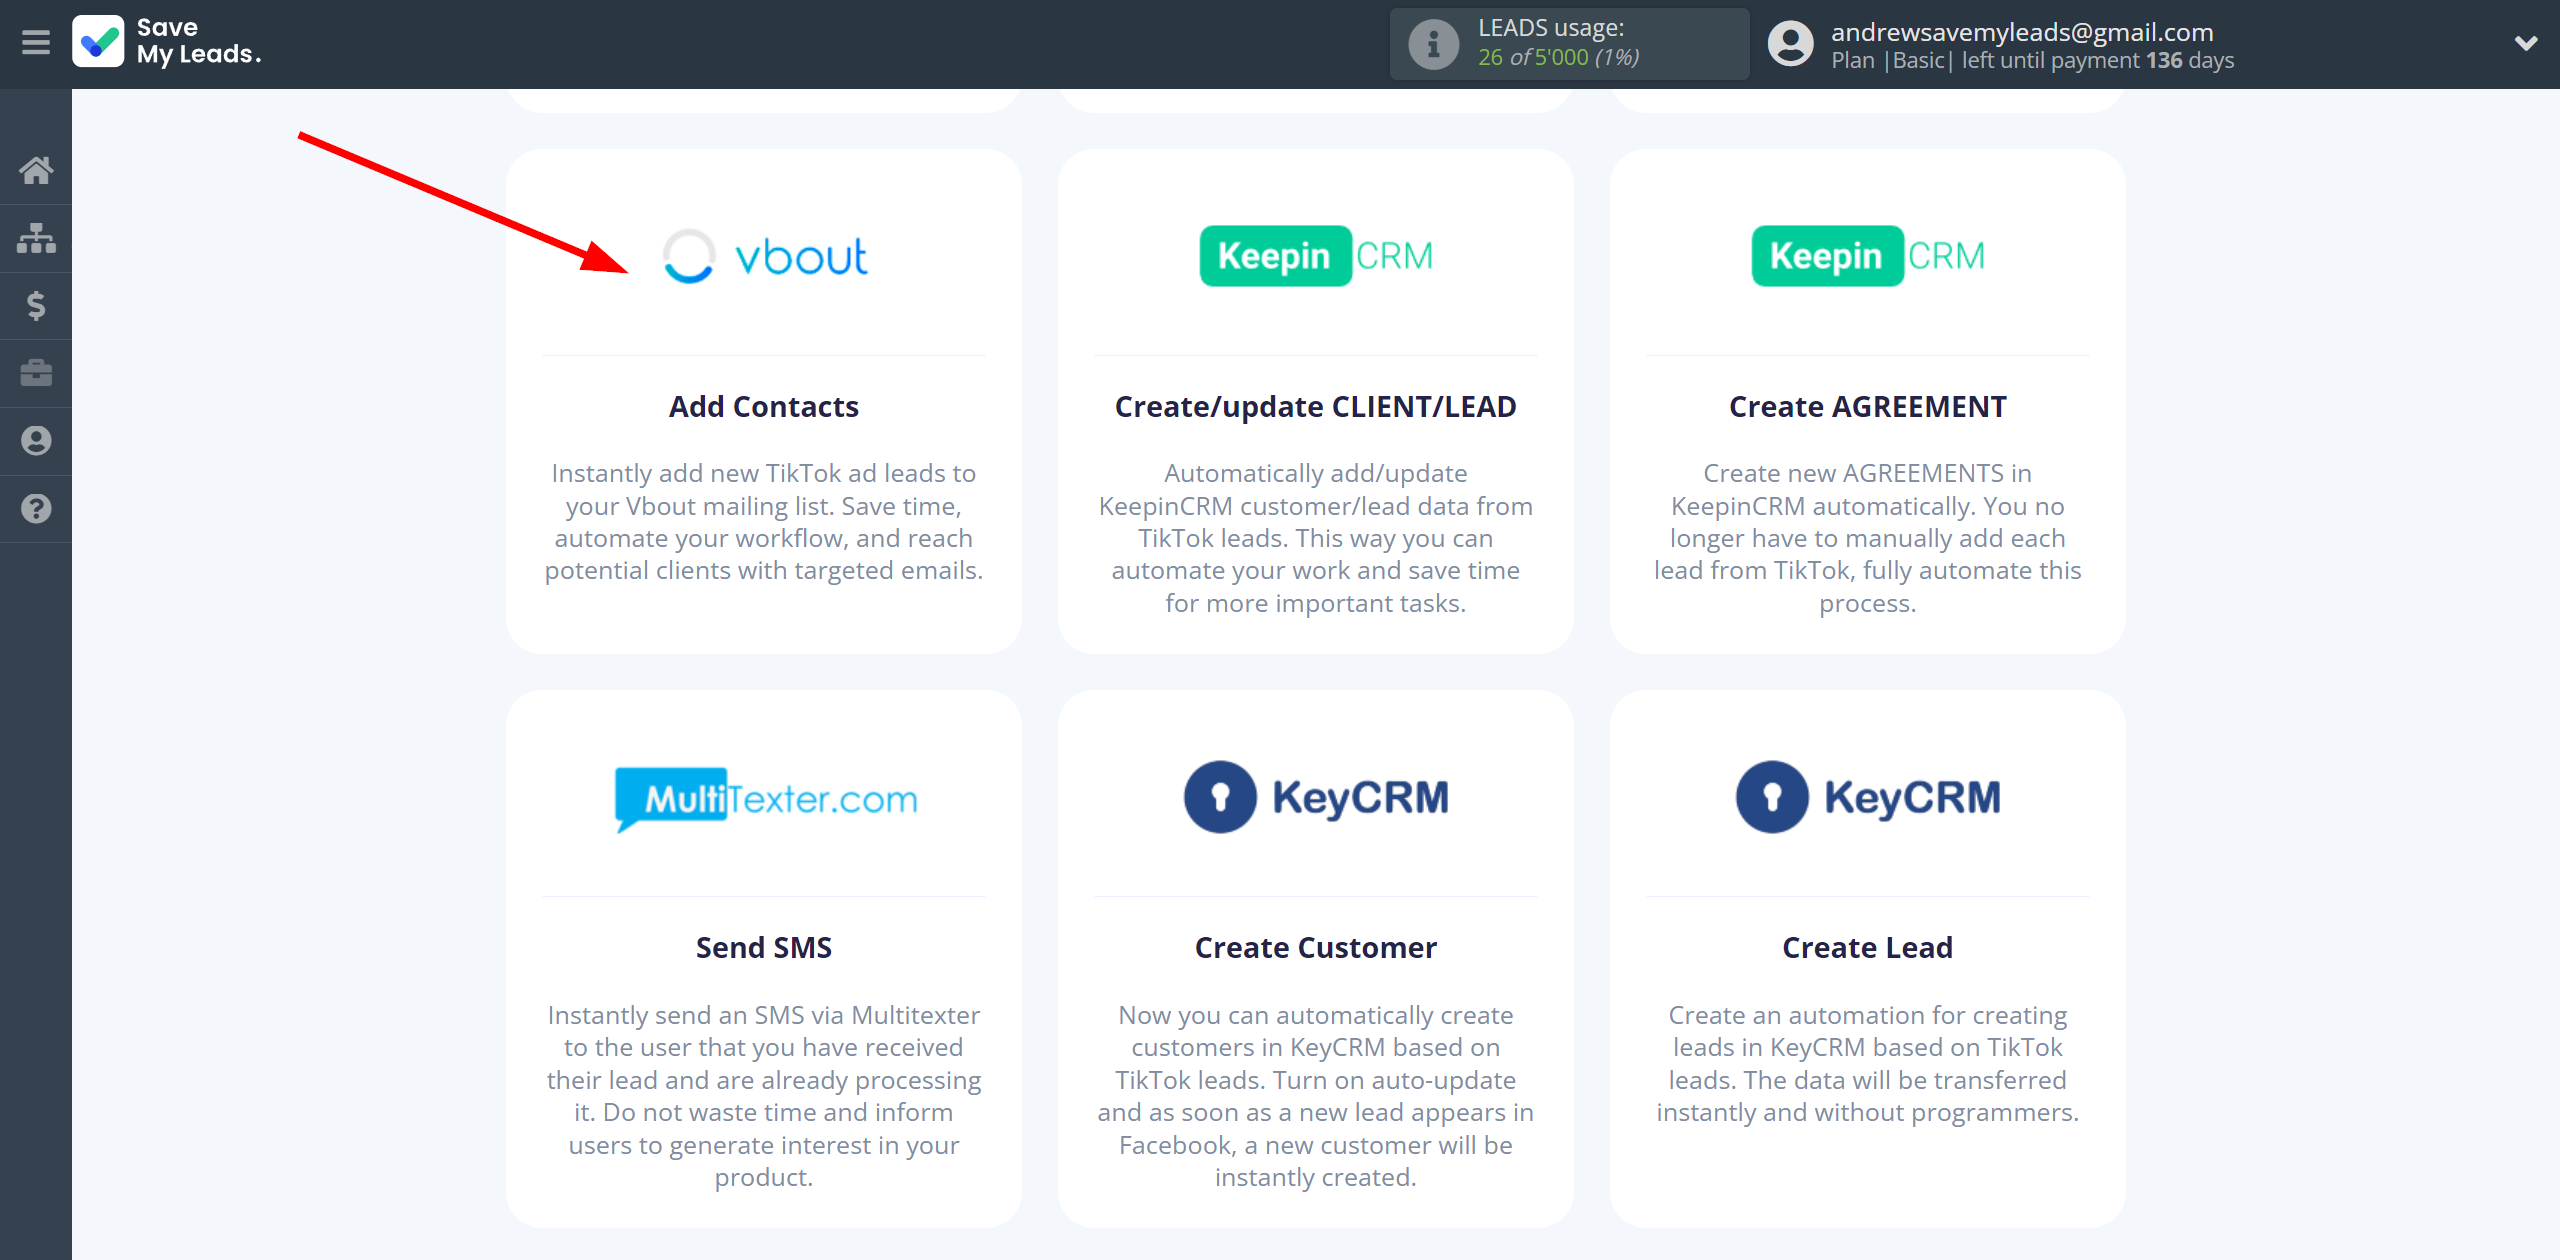
Task: Click the KeepinCRM logo above Create/update CLIENT/LEAD
Action: 1316,256
